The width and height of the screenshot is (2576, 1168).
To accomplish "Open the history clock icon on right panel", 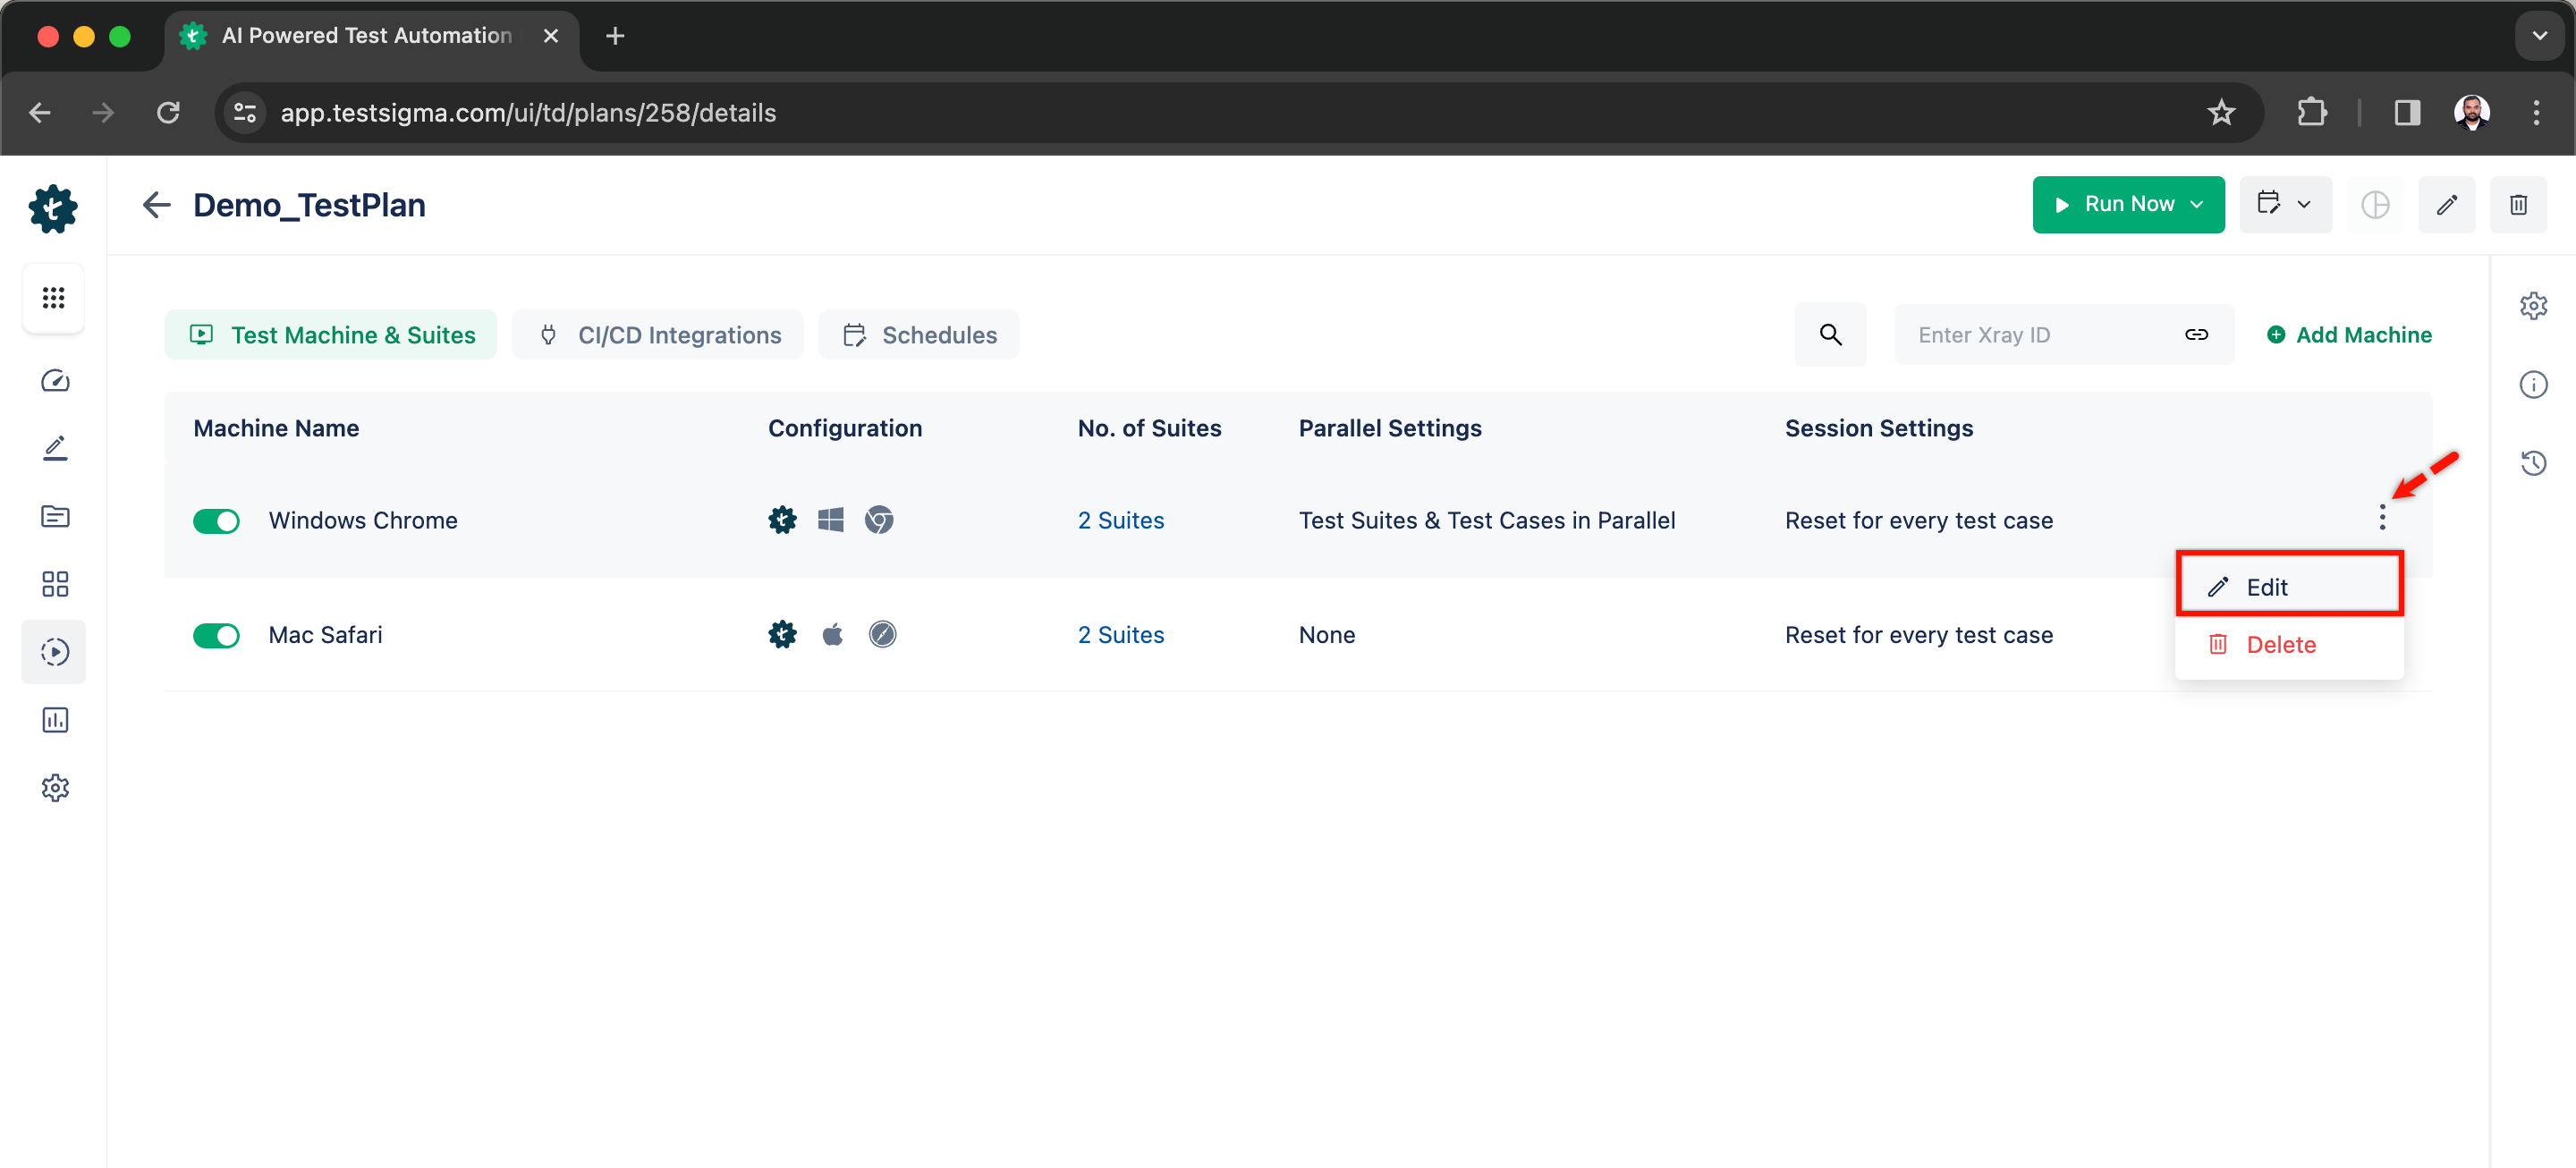I will click(x=2533, y=463).
